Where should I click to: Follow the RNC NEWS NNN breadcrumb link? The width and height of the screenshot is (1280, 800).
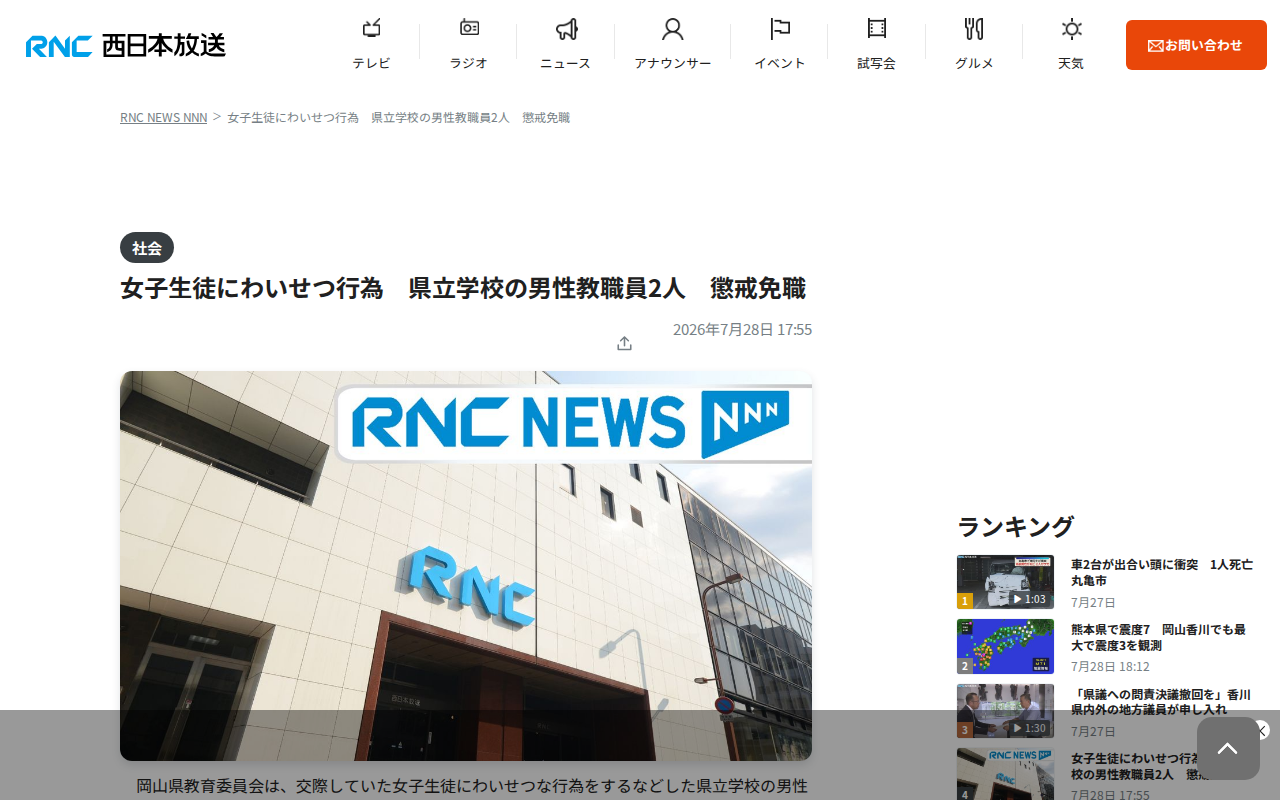pyautogui.click(x=164, y=117)
